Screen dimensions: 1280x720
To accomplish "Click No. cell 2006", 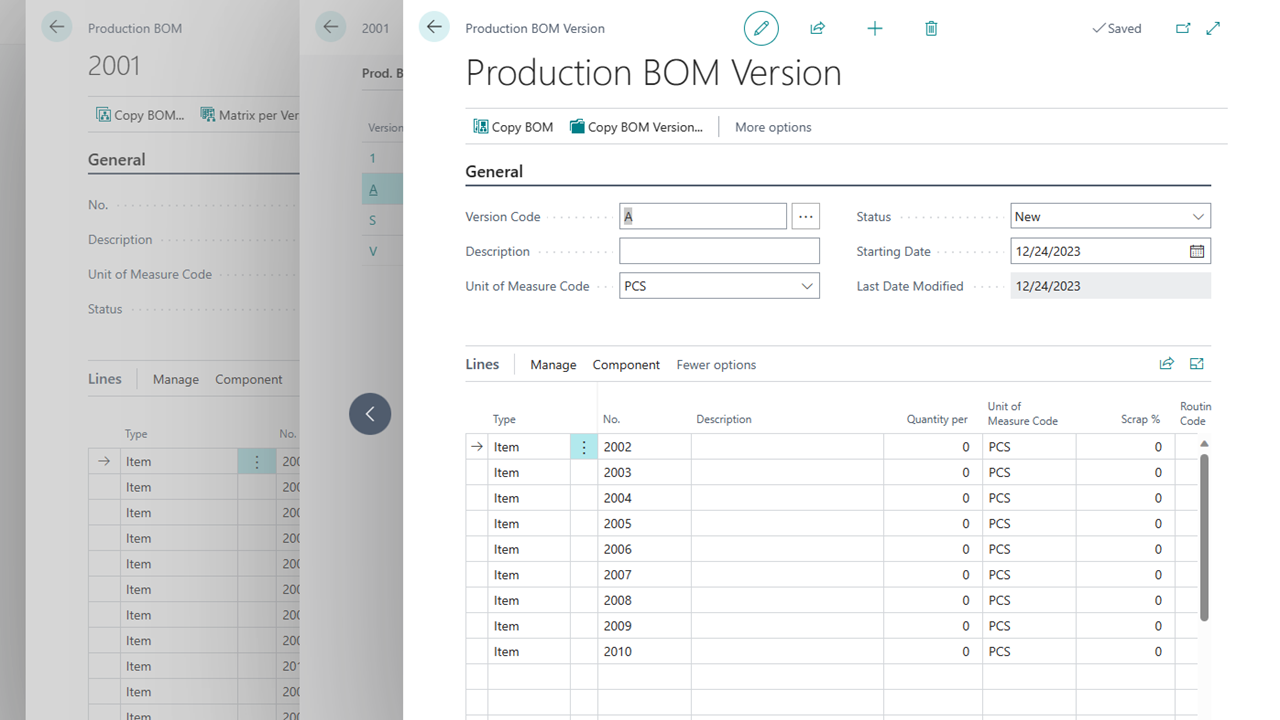I will (x=644, y=549).
